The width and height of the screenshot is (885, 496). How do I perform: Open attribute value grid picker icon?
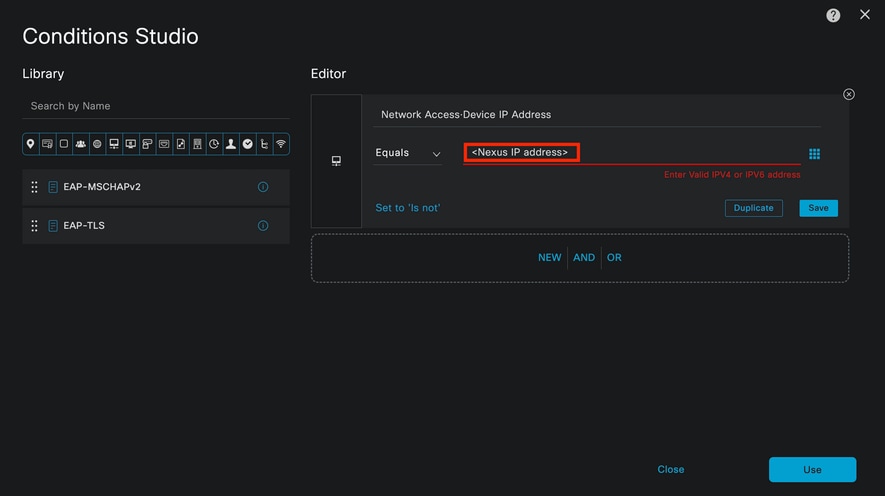(814, 153)
